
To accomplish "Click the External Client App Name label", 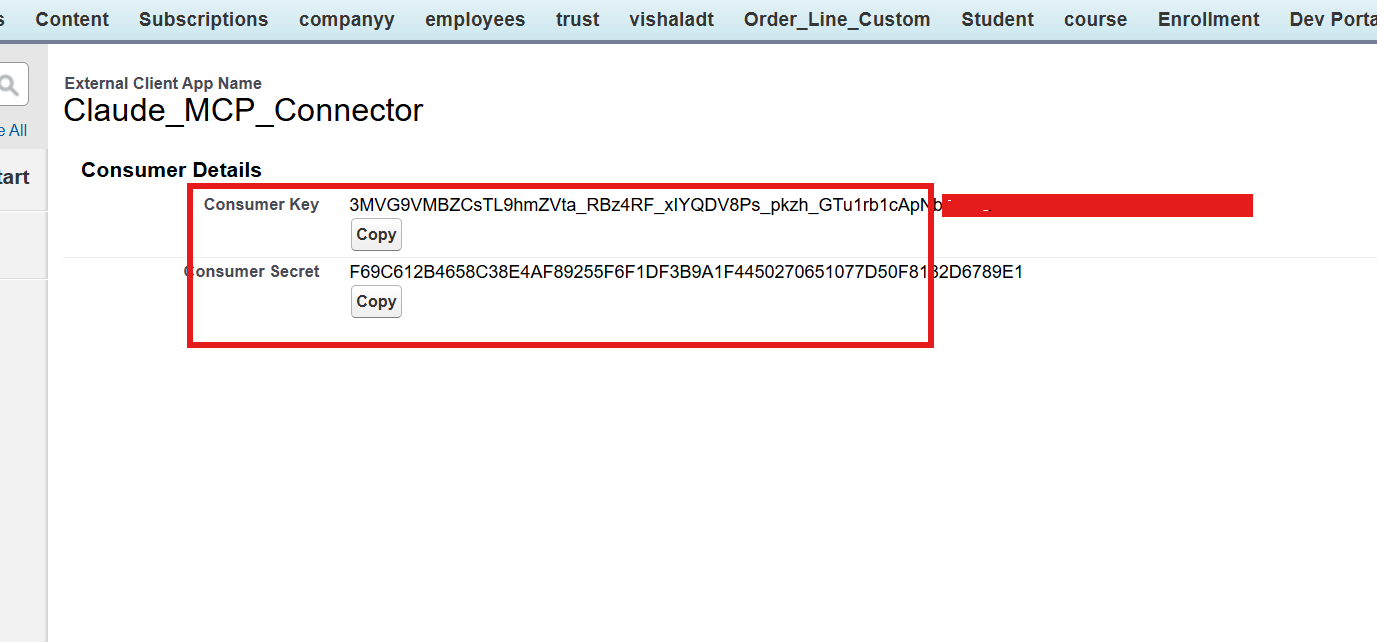I will [163, 84].
